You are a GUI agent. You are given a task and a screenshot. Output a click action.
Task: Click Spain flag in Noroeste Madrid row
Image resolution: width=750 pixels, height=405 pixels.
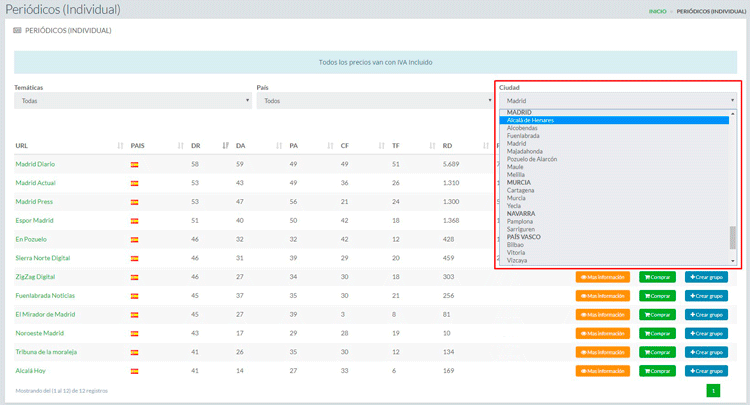(134, 334)
